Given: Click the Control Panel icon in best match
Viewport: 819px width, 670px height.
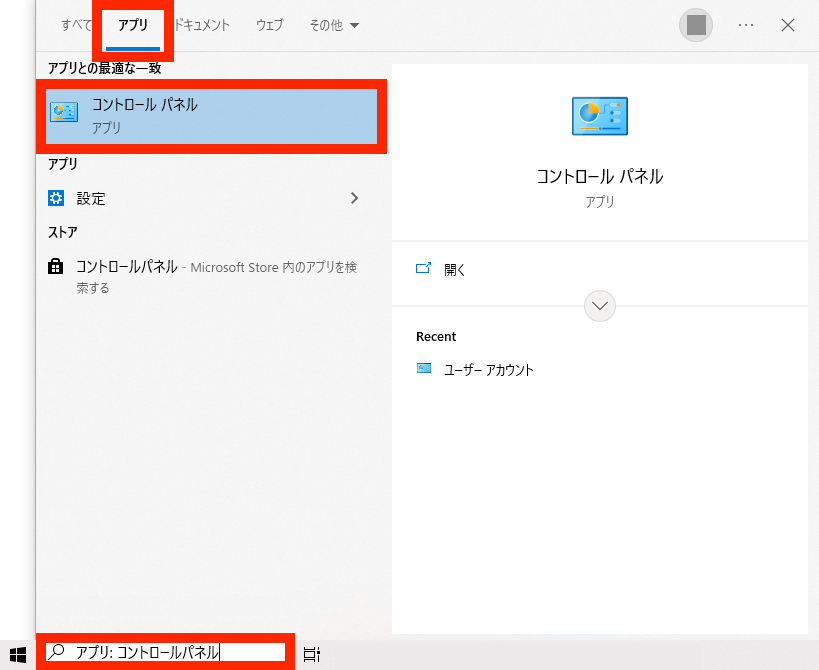Looking at the screenshot, I should click(x=64, y=112).
